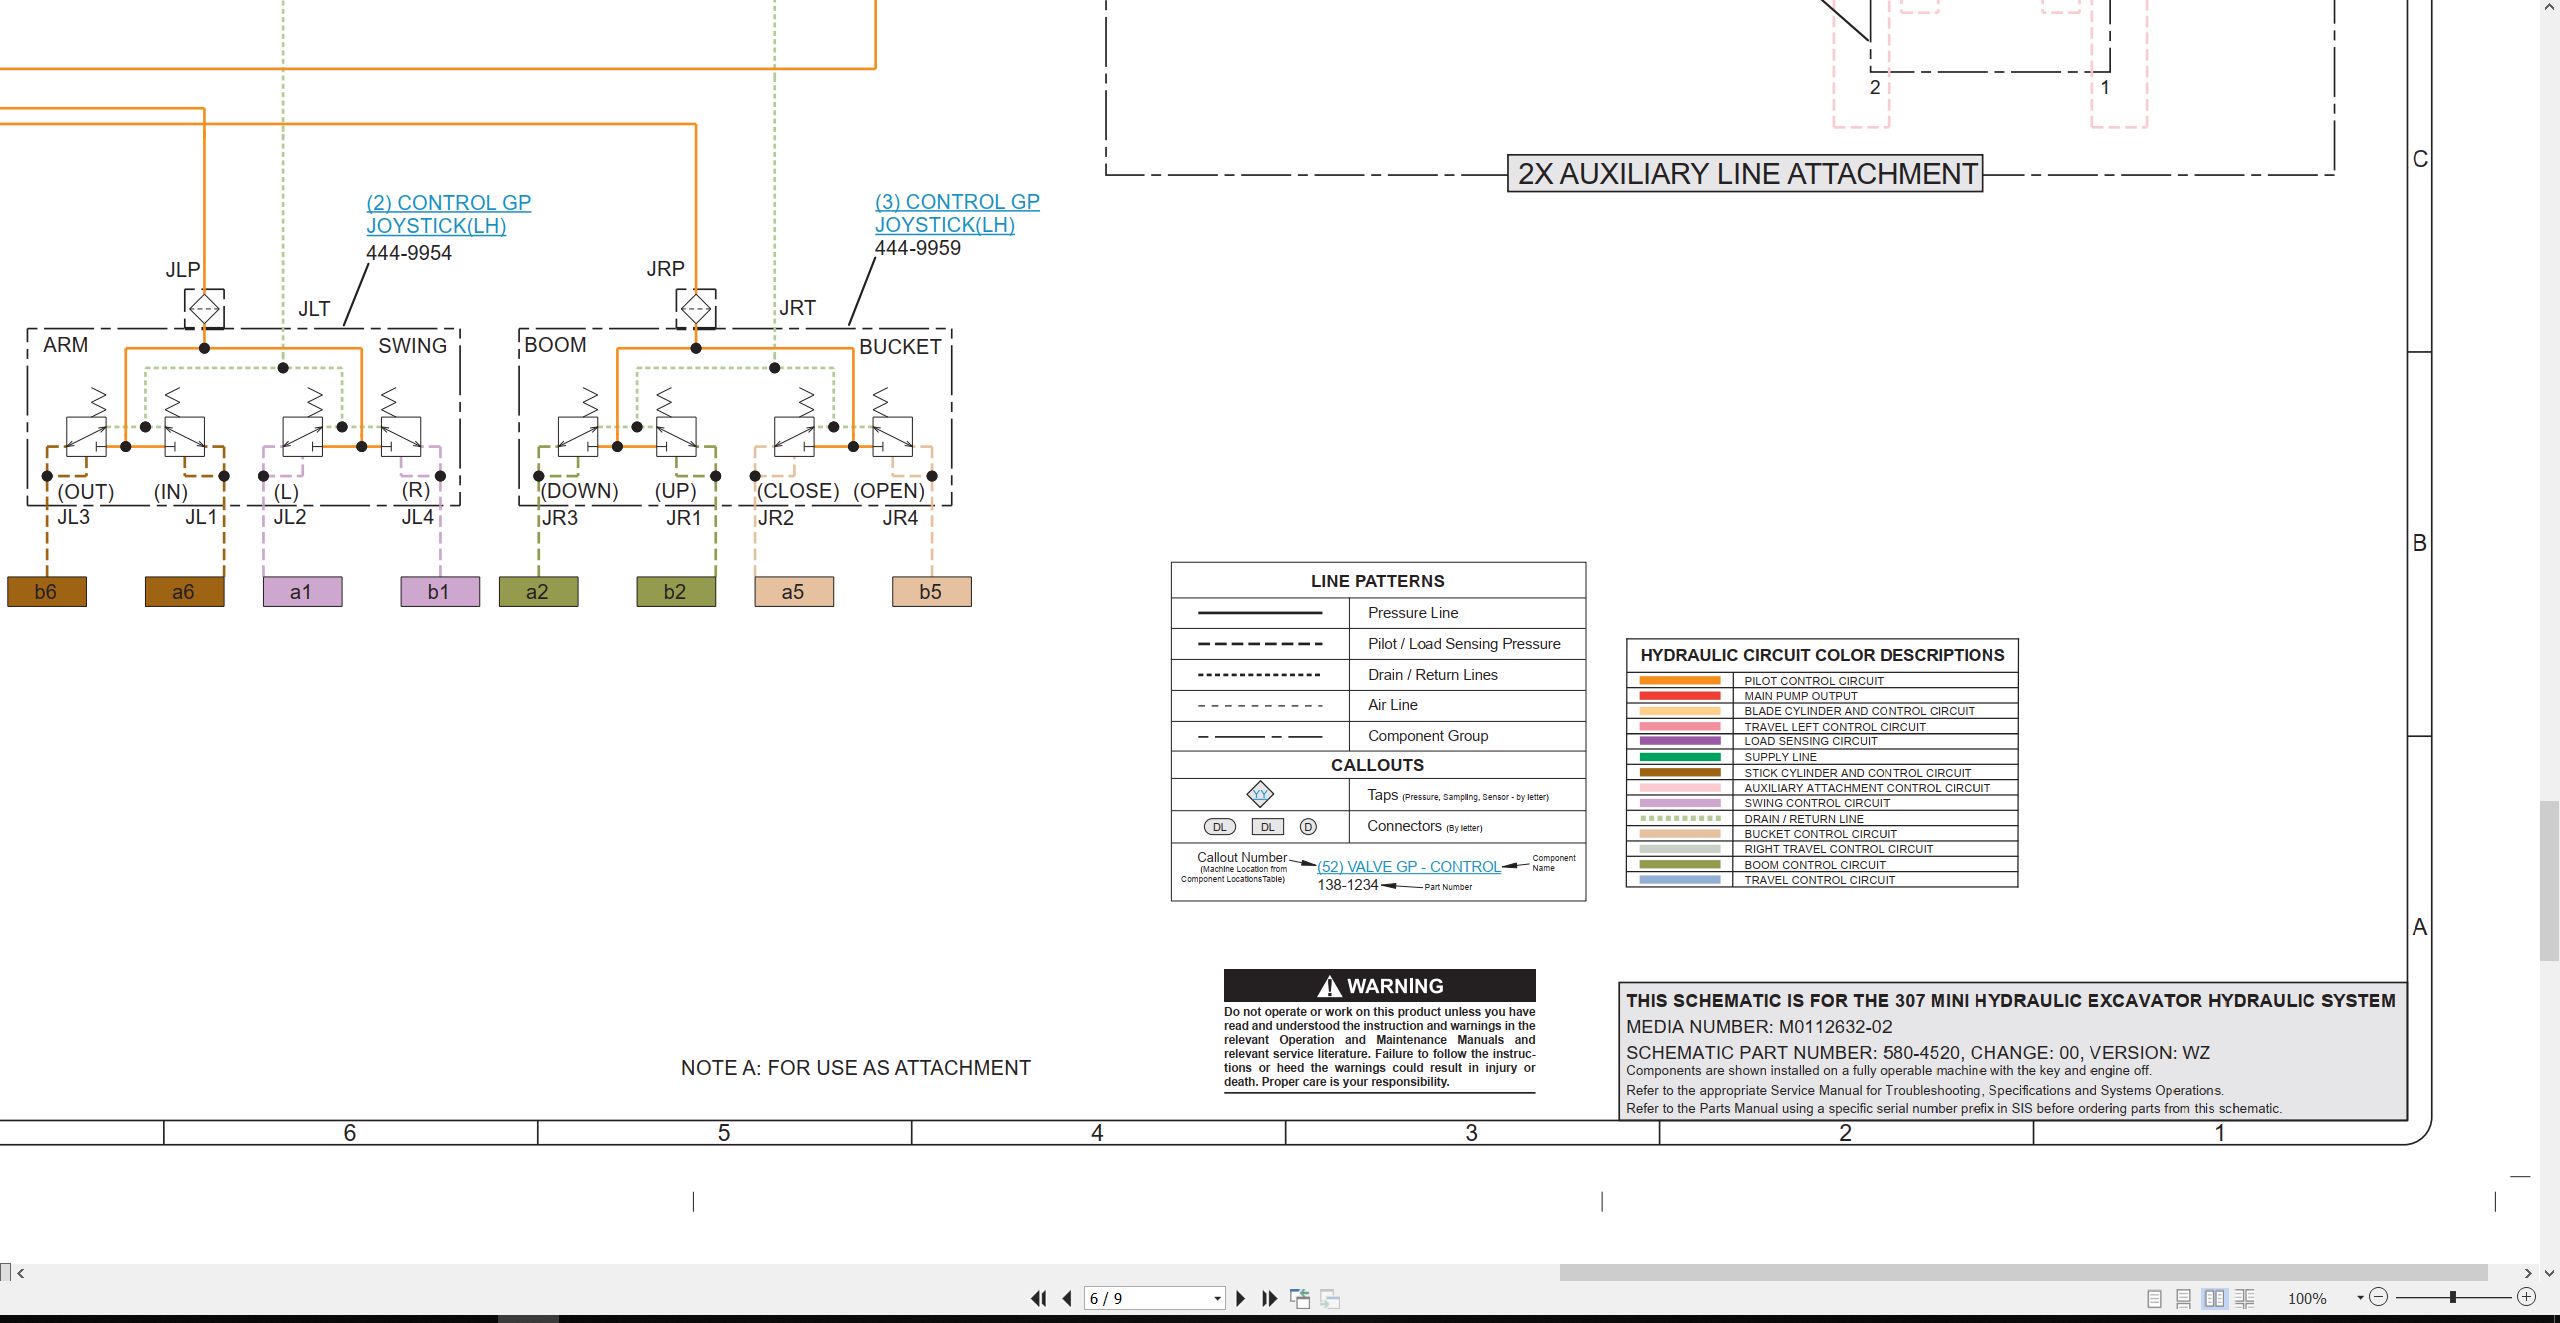Go to the previous page

(1067, 1298)
